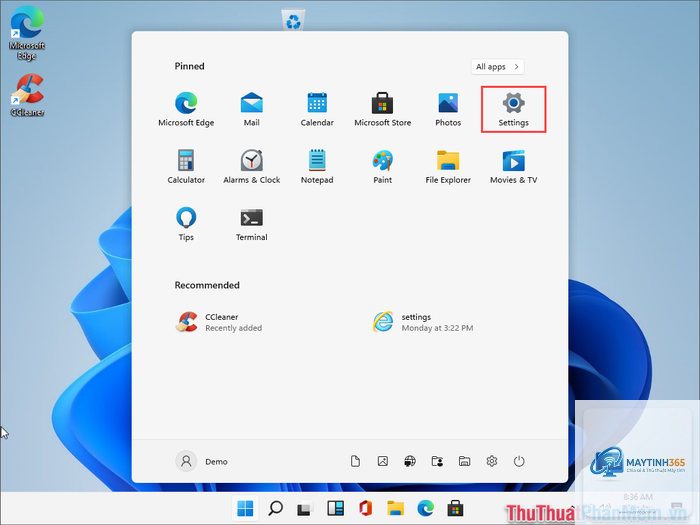Viewport: 700px width, 525px height.
Task: Launch Notepad
Action: point(317,167)
